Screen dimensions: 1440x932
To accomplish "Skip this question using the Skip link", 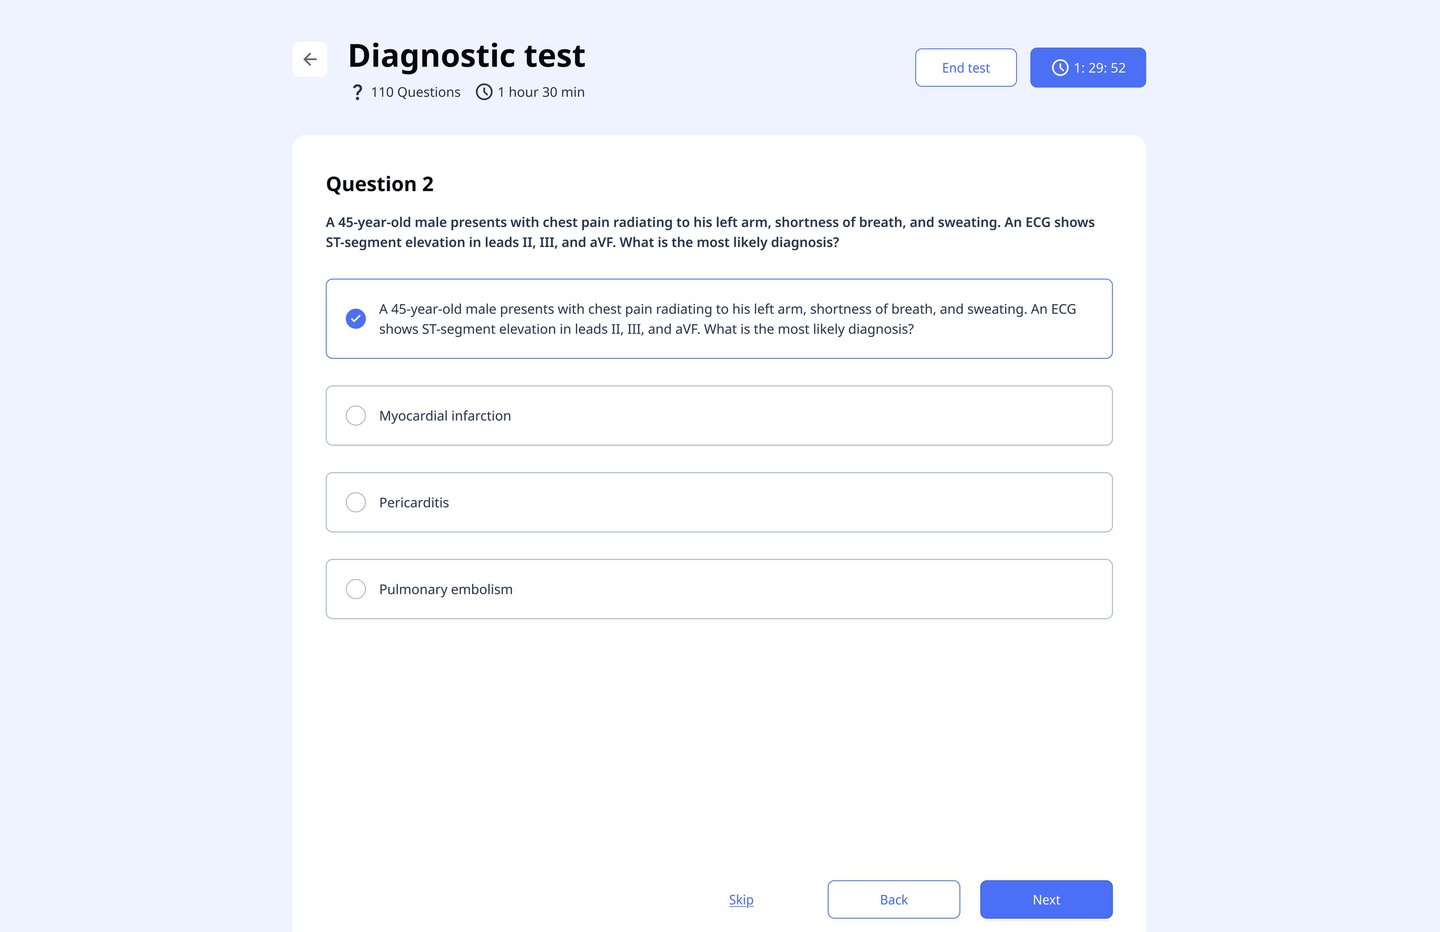I will point(741,900).
